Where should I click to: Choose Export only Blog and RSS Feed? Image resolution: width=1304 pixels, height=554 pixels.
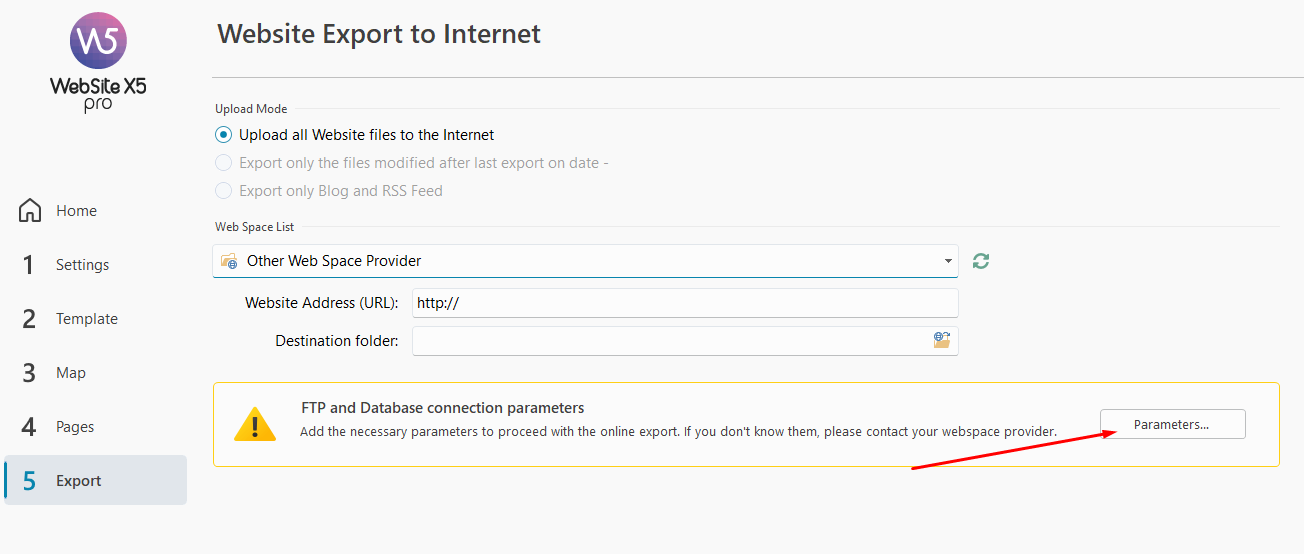[224, 191]
